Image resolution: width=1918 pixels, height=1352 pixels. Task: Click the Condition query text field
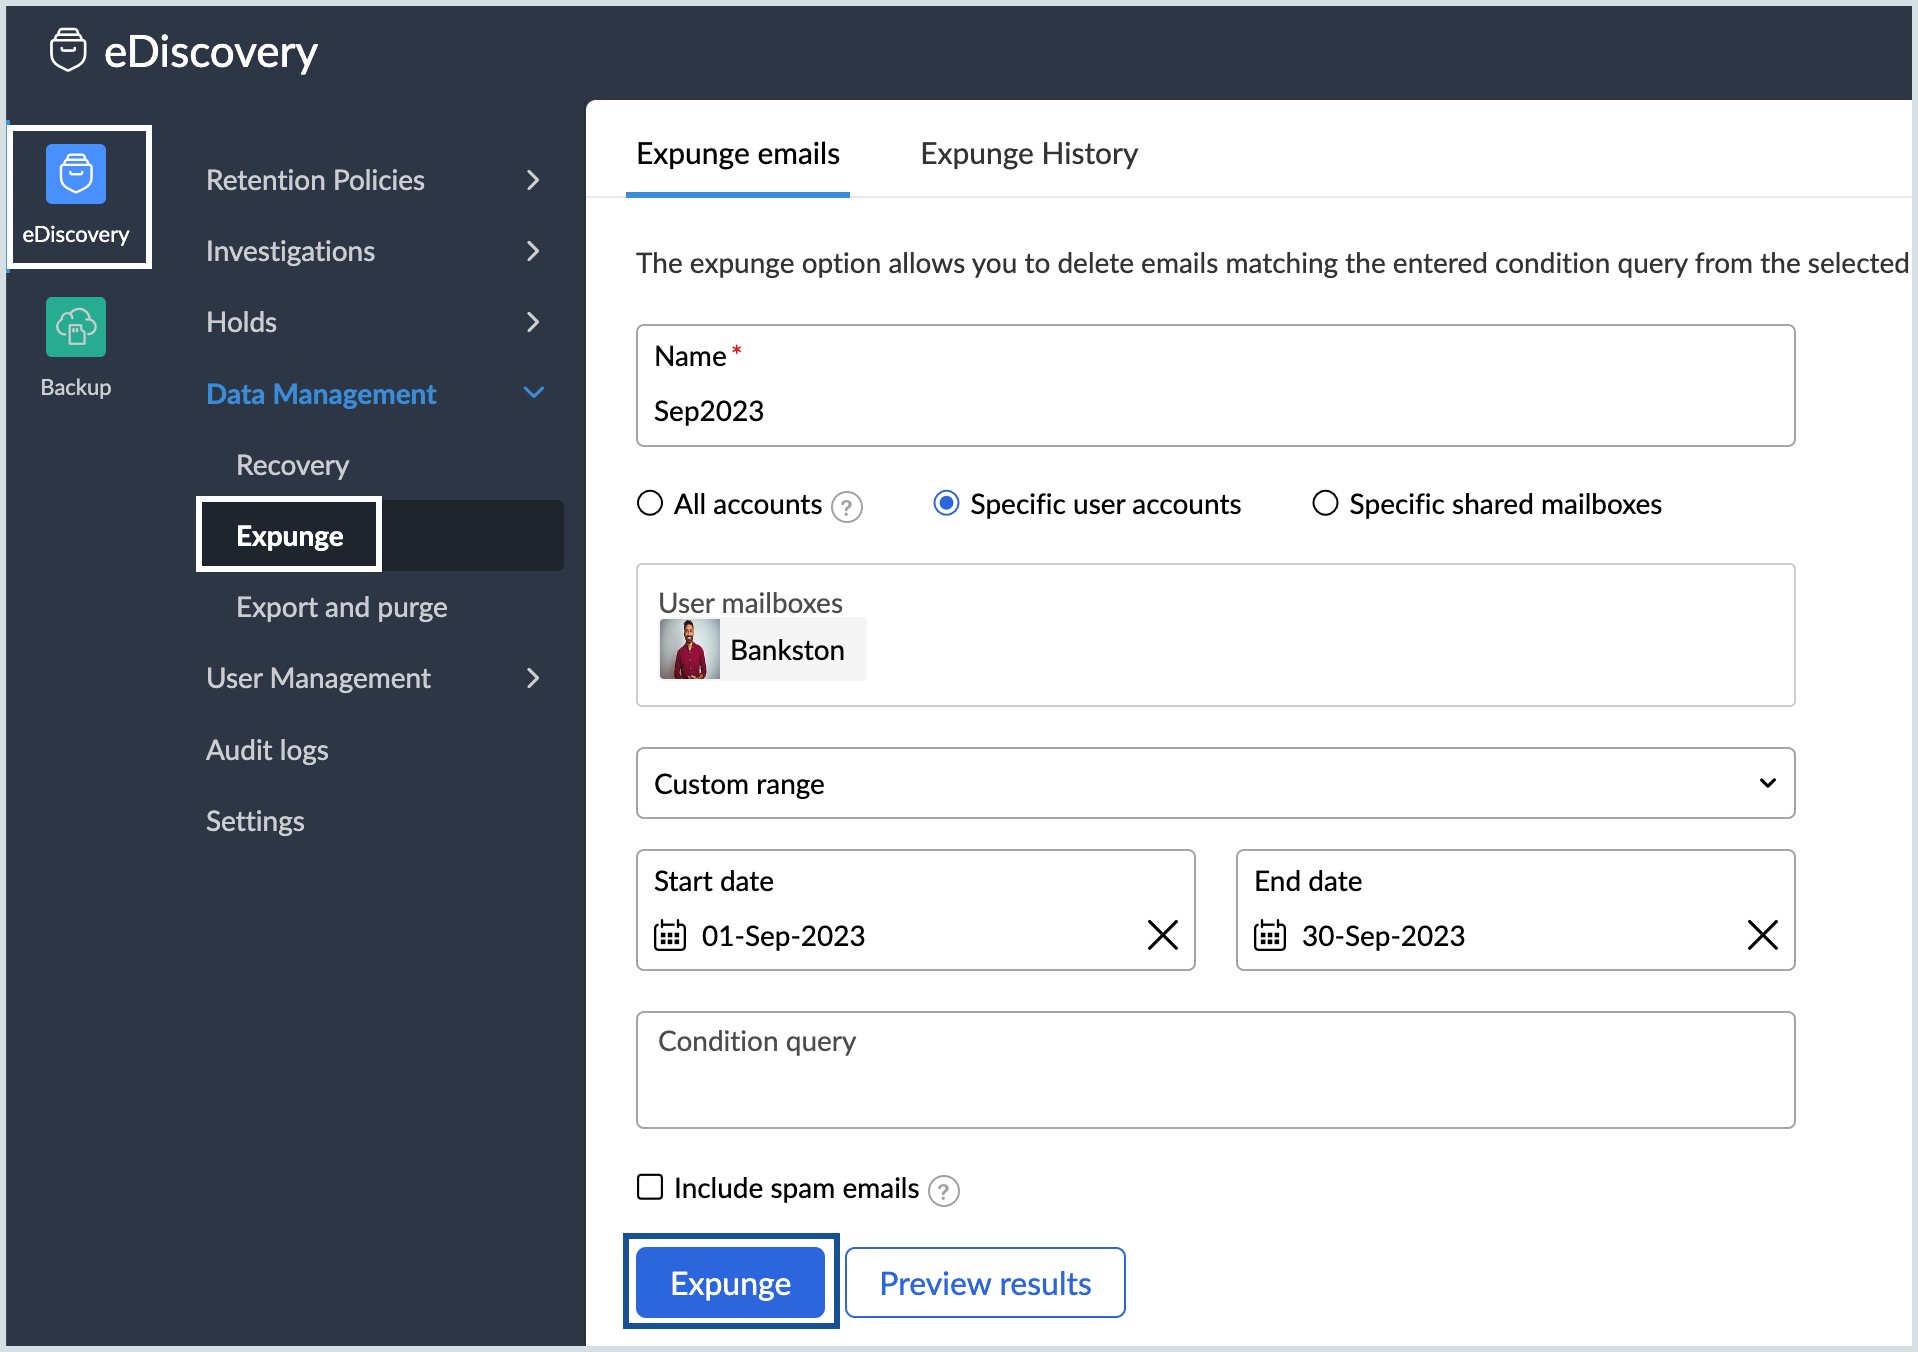1215,1071
